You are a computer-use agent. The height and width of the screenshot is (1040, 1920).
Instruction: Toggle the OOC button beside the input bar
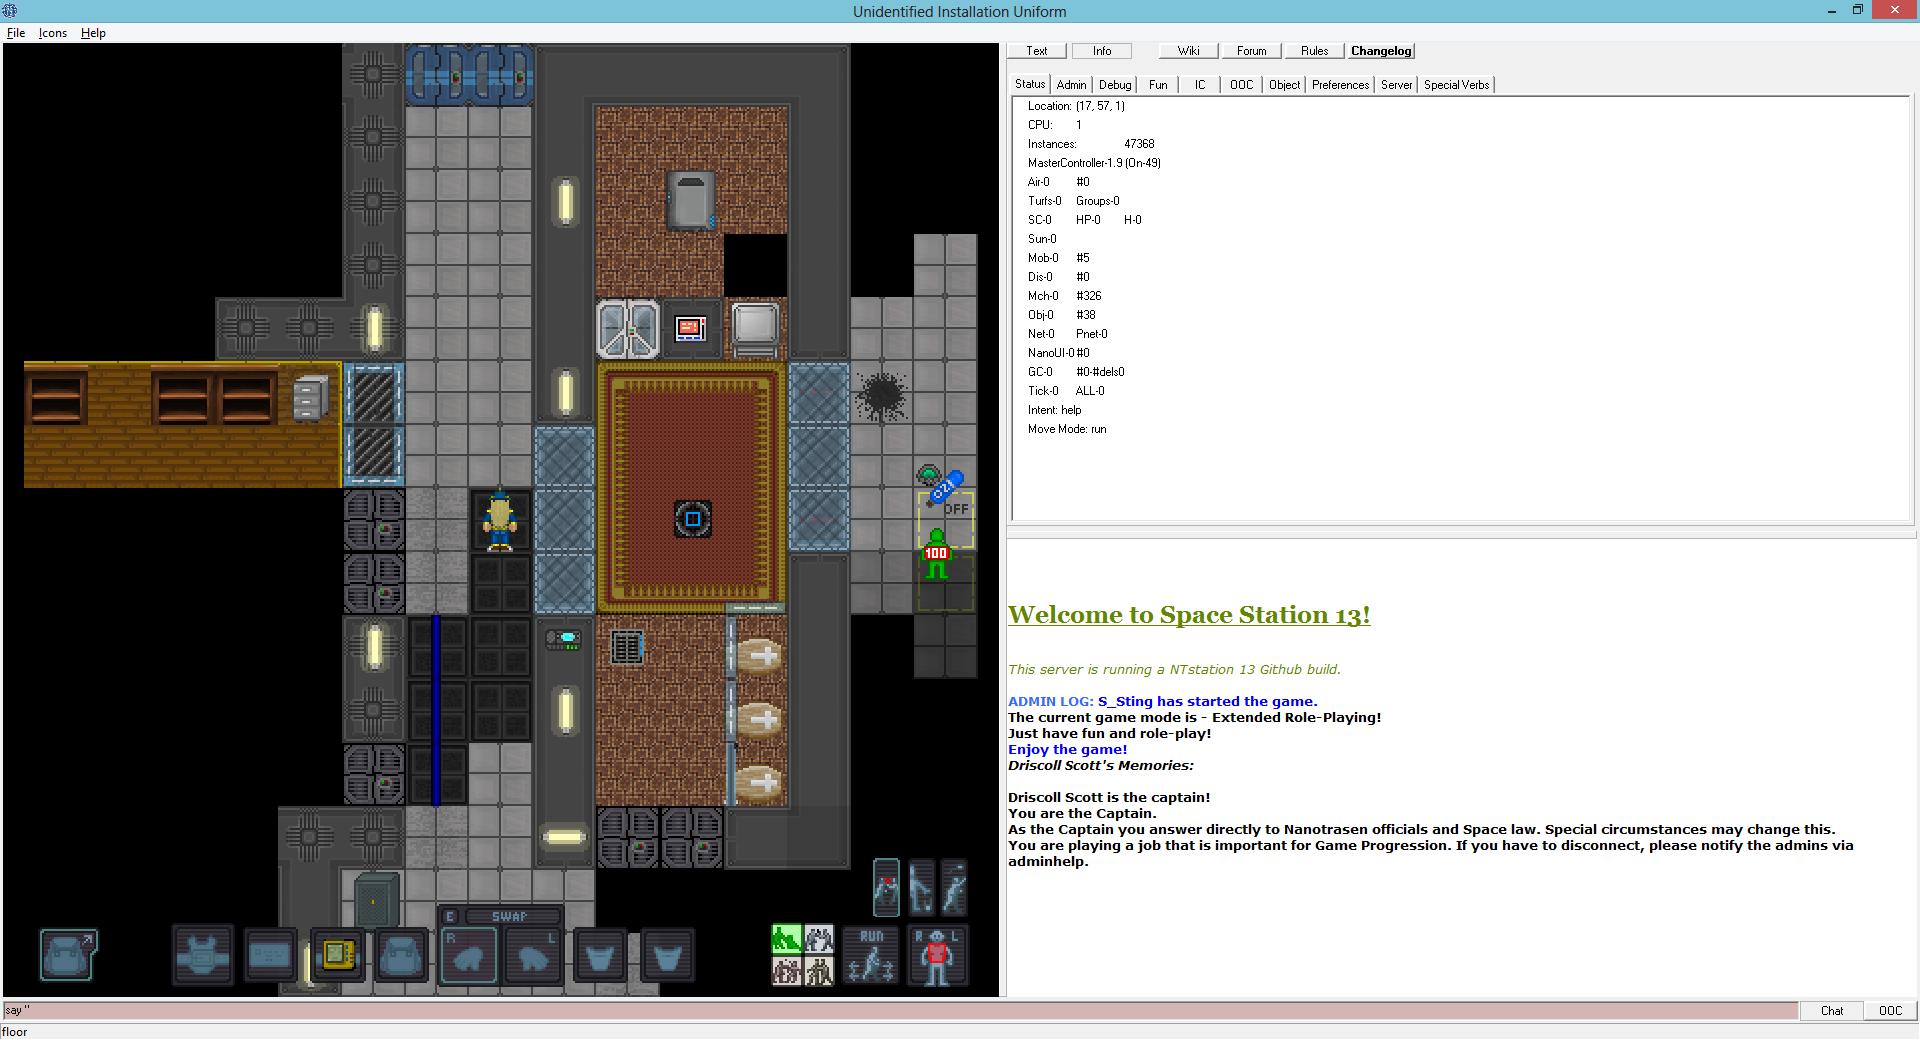click(1890, 1010)
